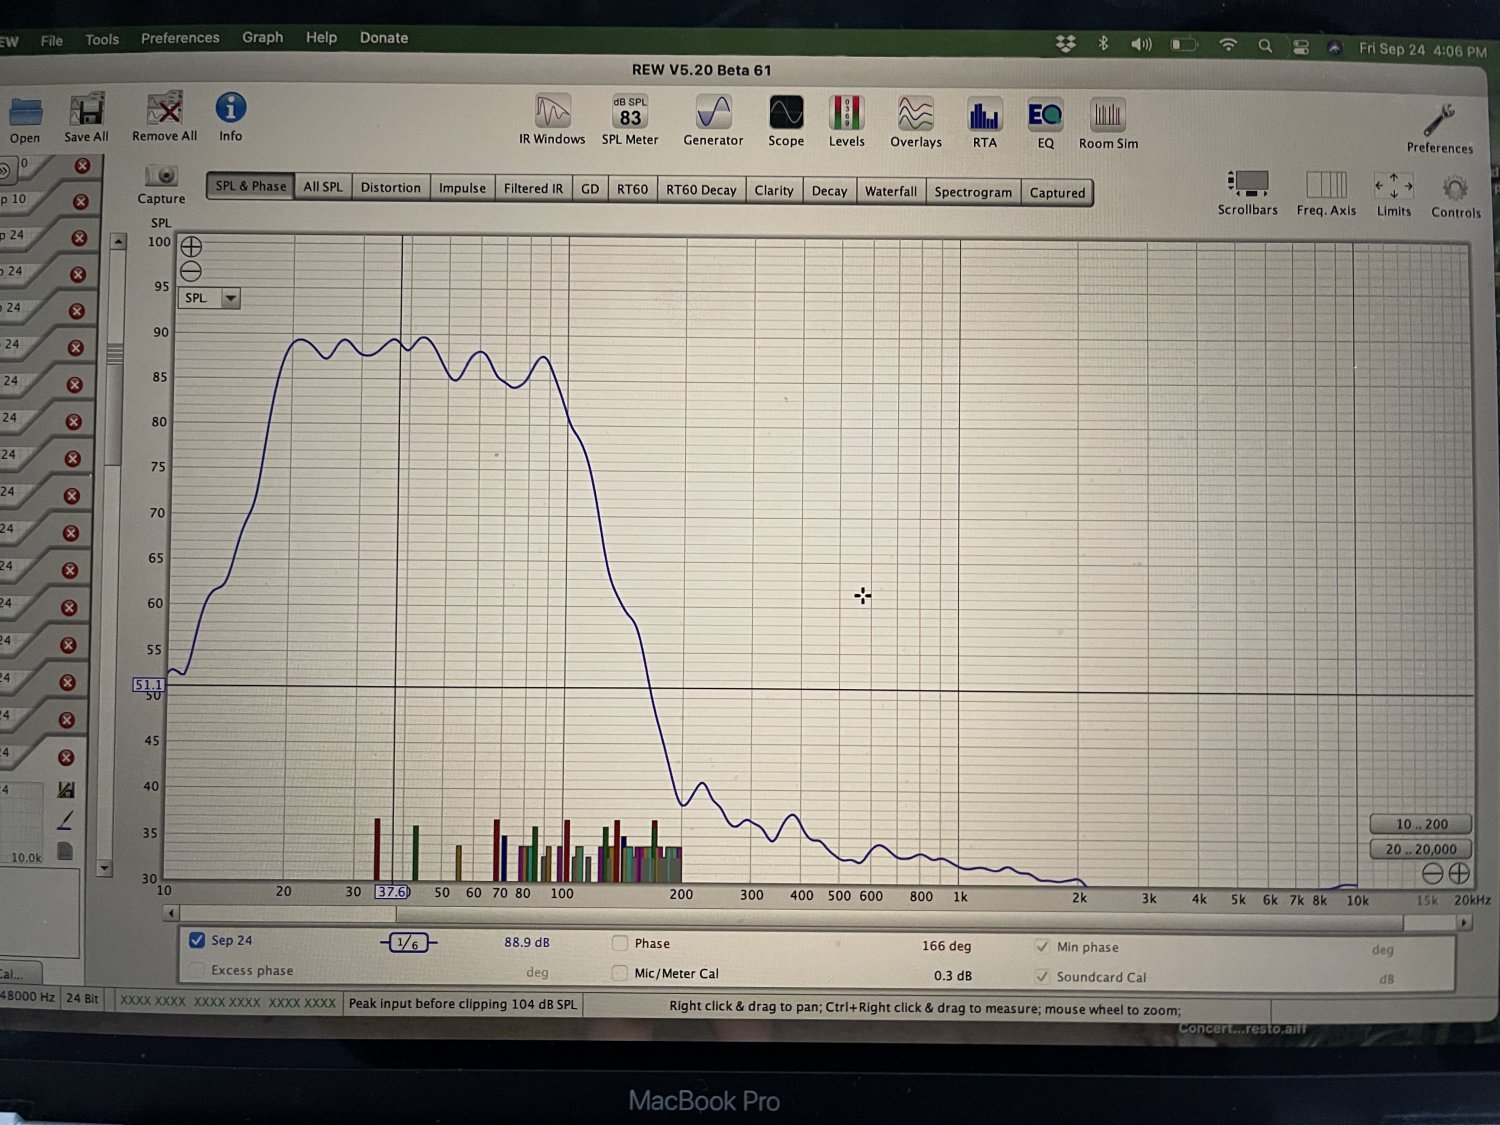This screenshot has width=1500, height=1125.
Task: Switch to the Distortion tab
Action: pyautogui.click(x=390, y=188)
